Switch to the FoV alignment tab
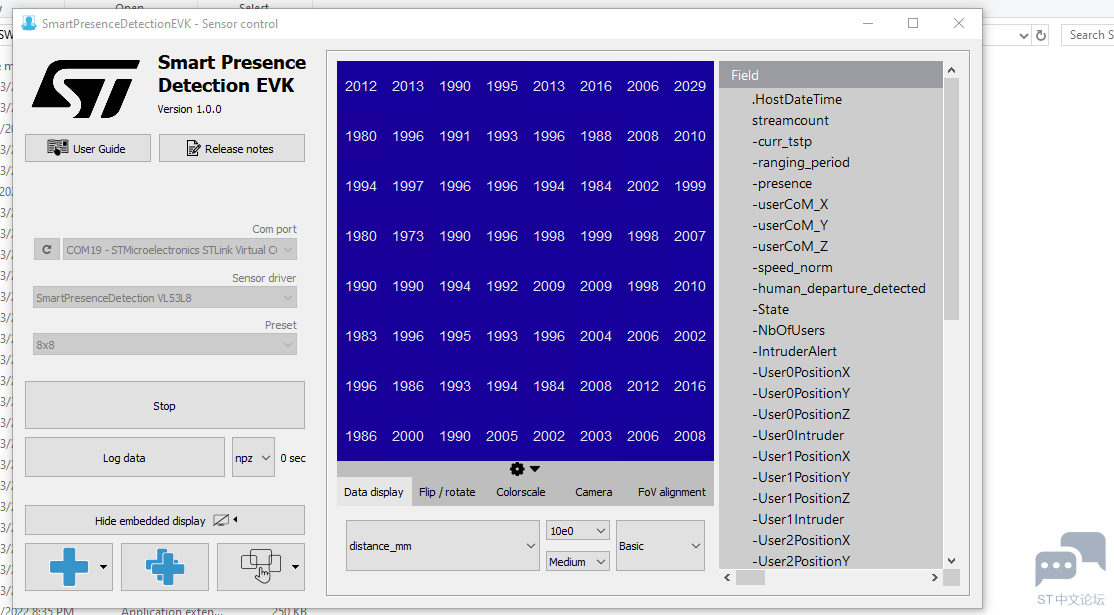Image resolution: width=1114 pixels, height=615 pixels. [671, 492]
